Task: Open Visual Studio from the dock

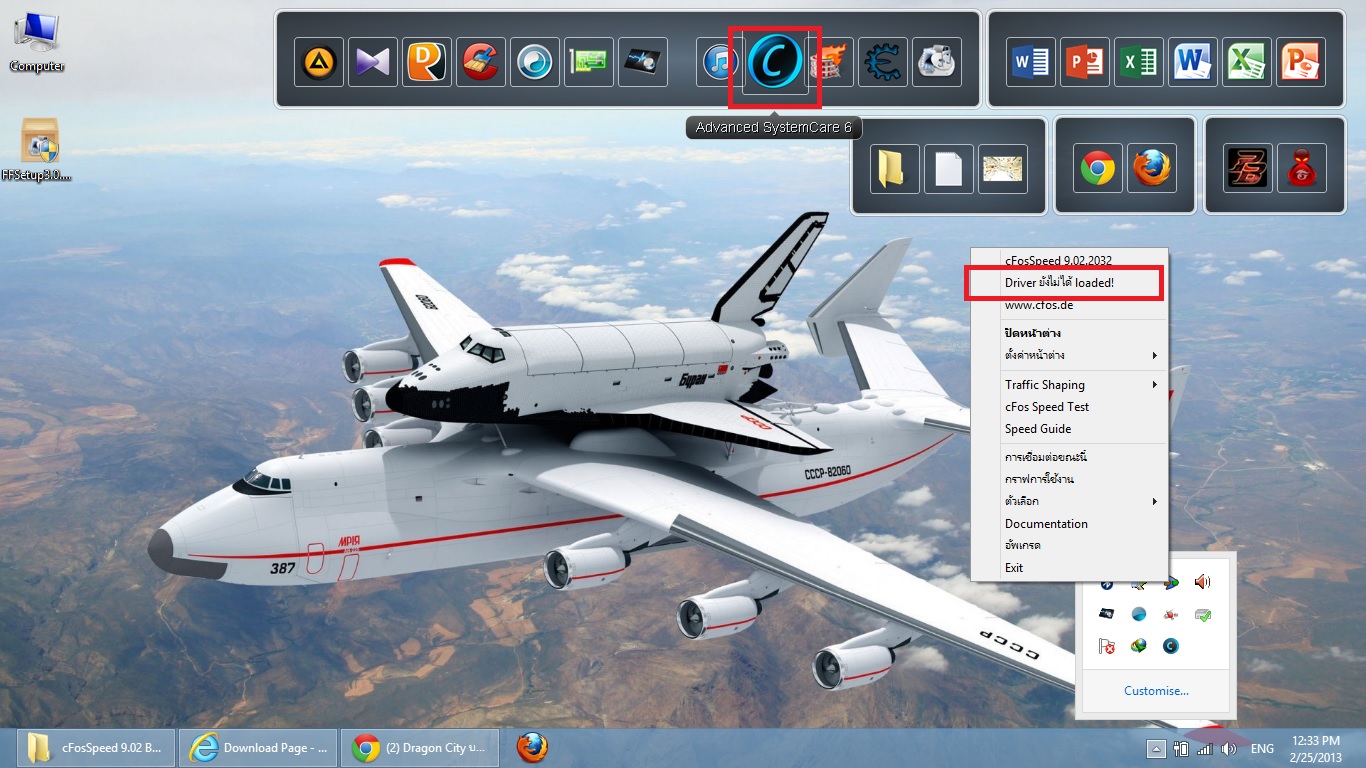Action: pos(374,62)
